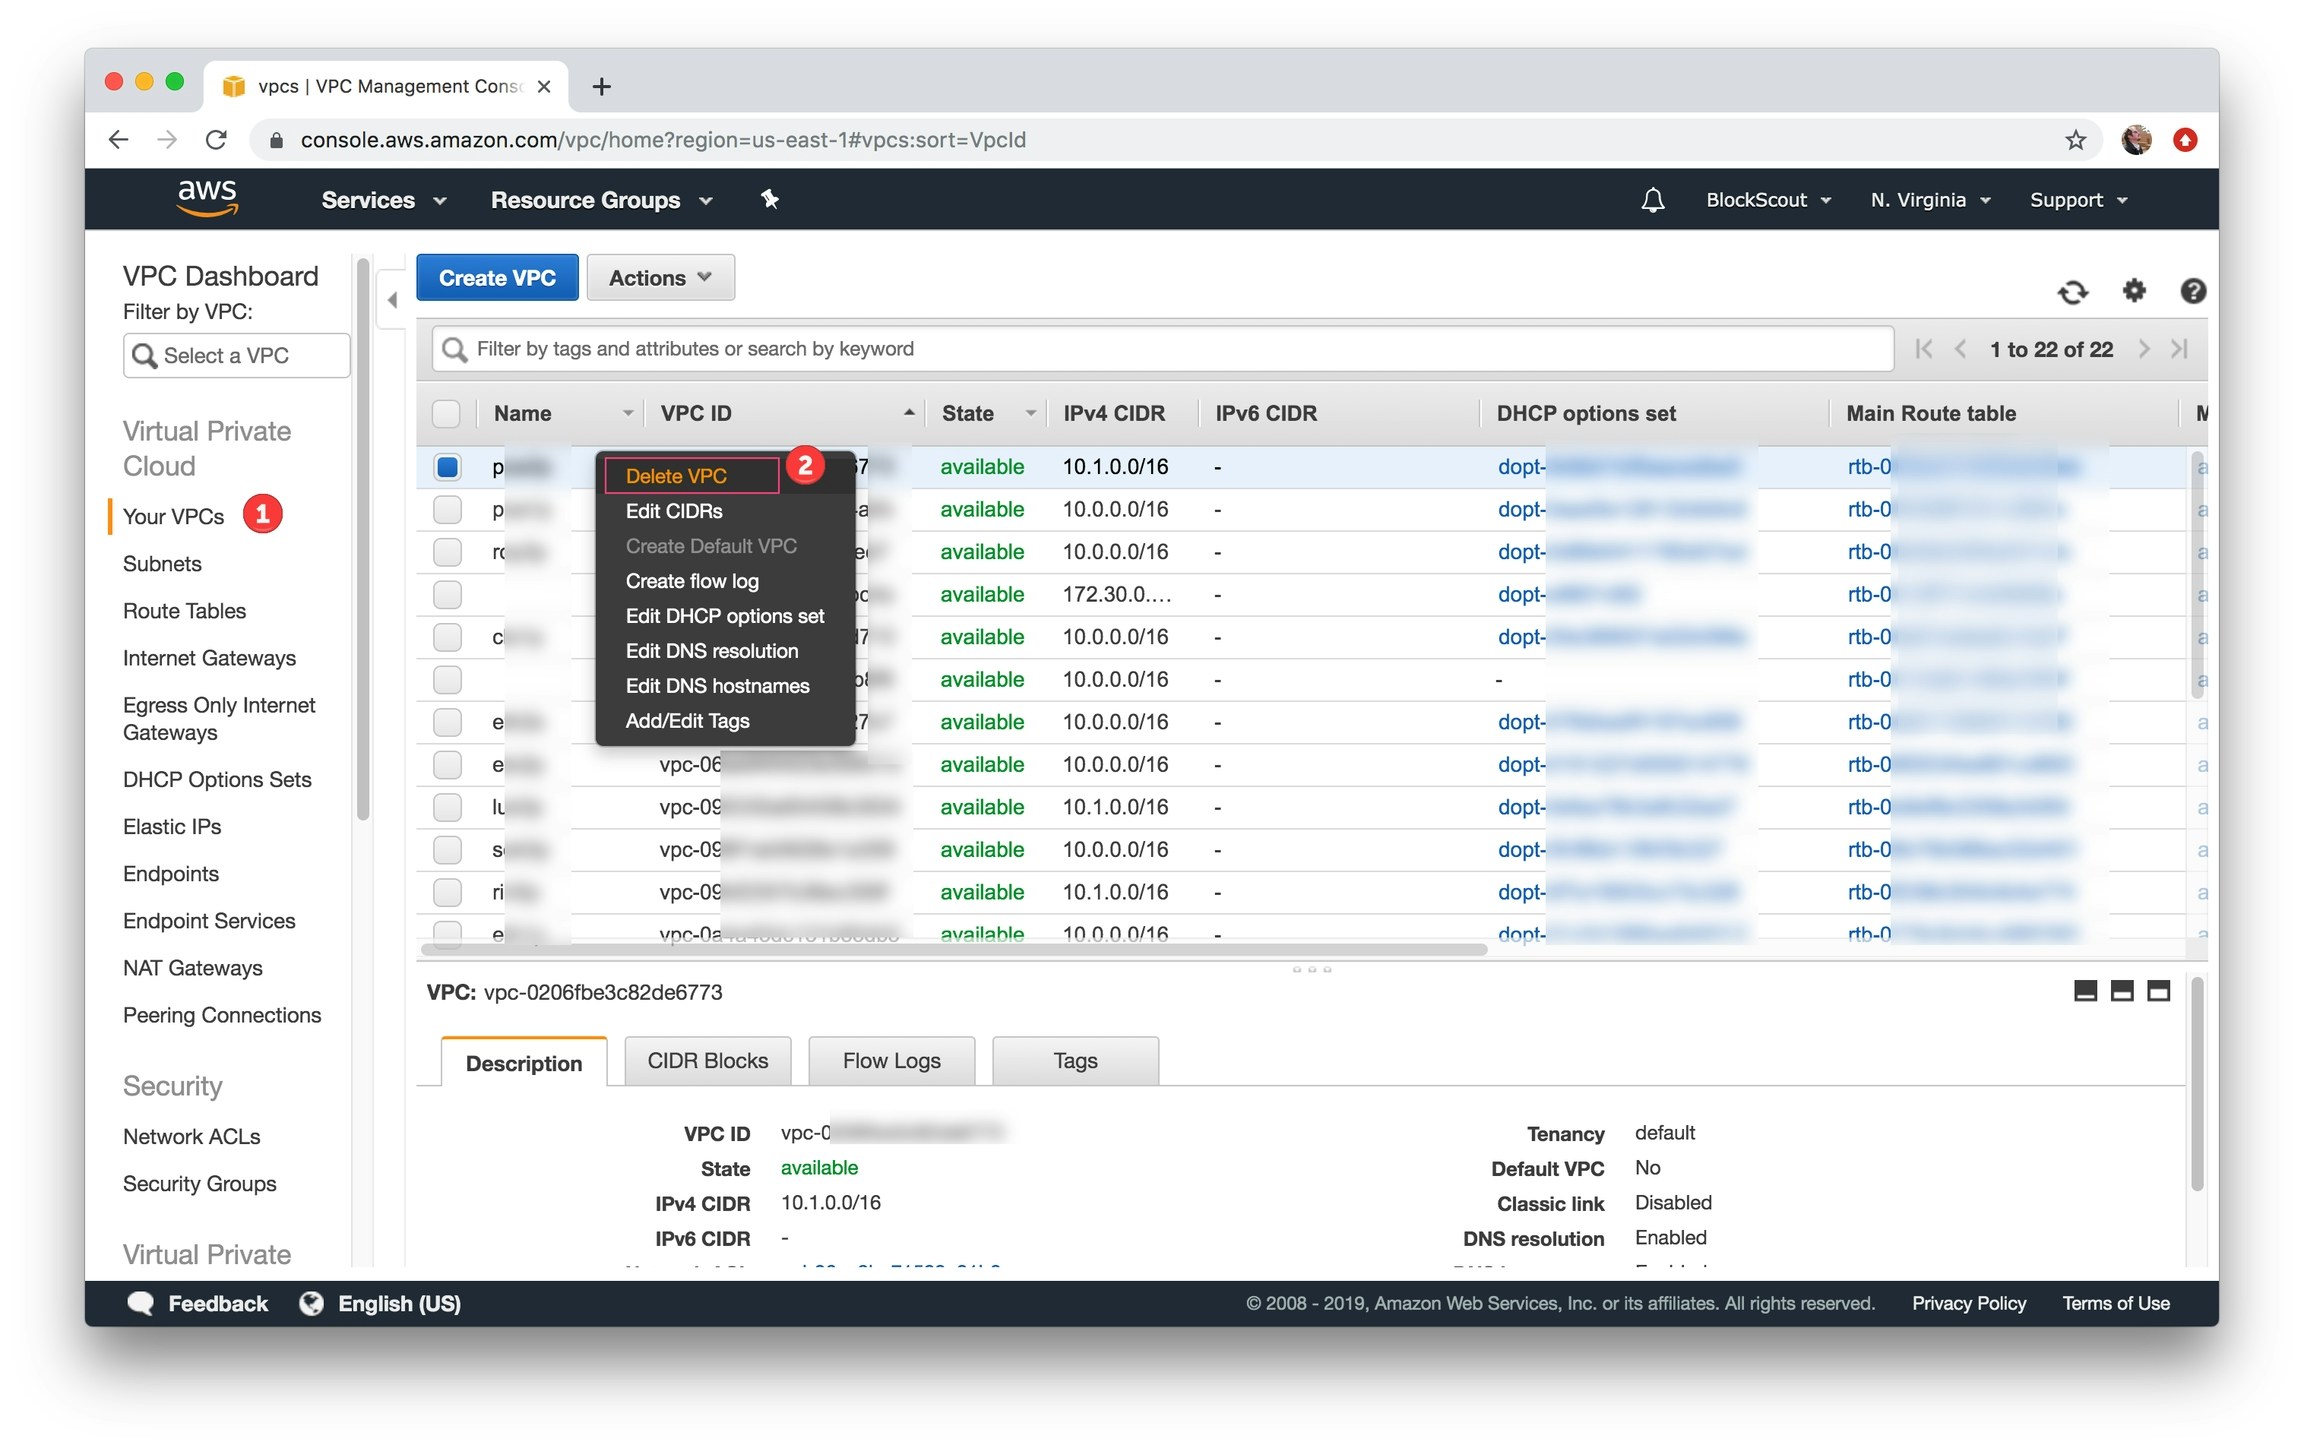Click the help question mark icon
2304x1448 pixels.
pyautogui.click(x=2192, y=291)
